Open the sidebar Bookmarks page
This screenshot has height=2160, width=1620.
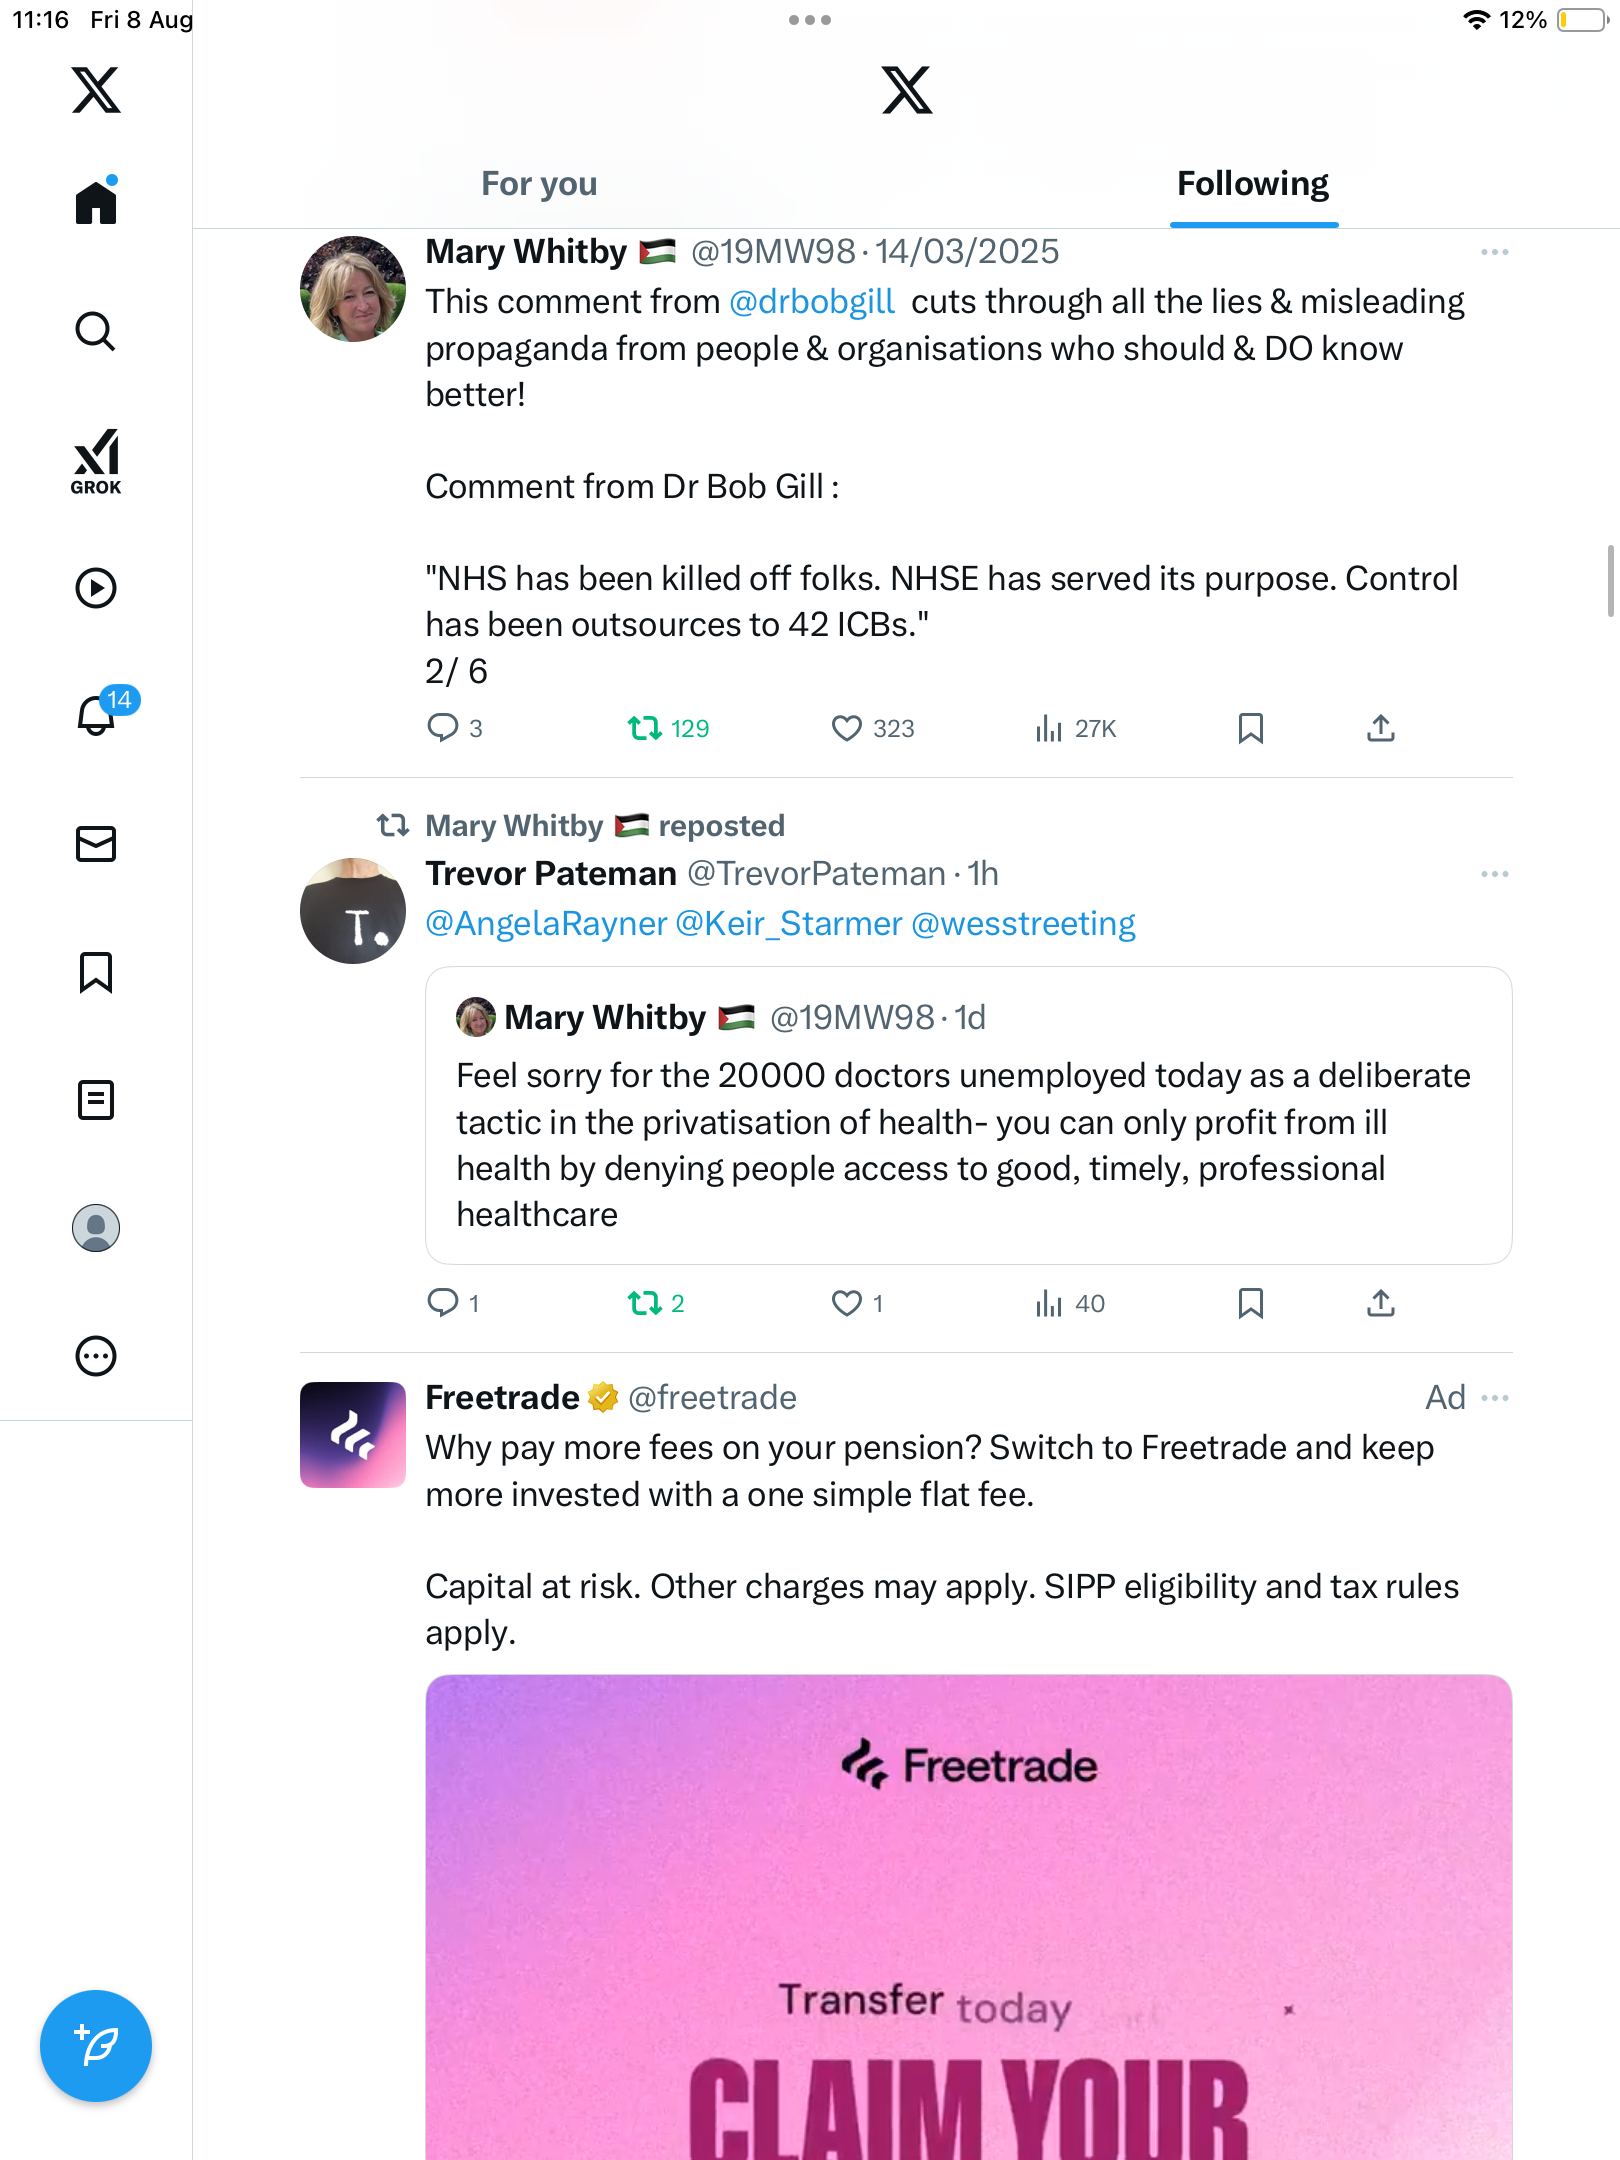pyautogui.click(x=96, y=972)
